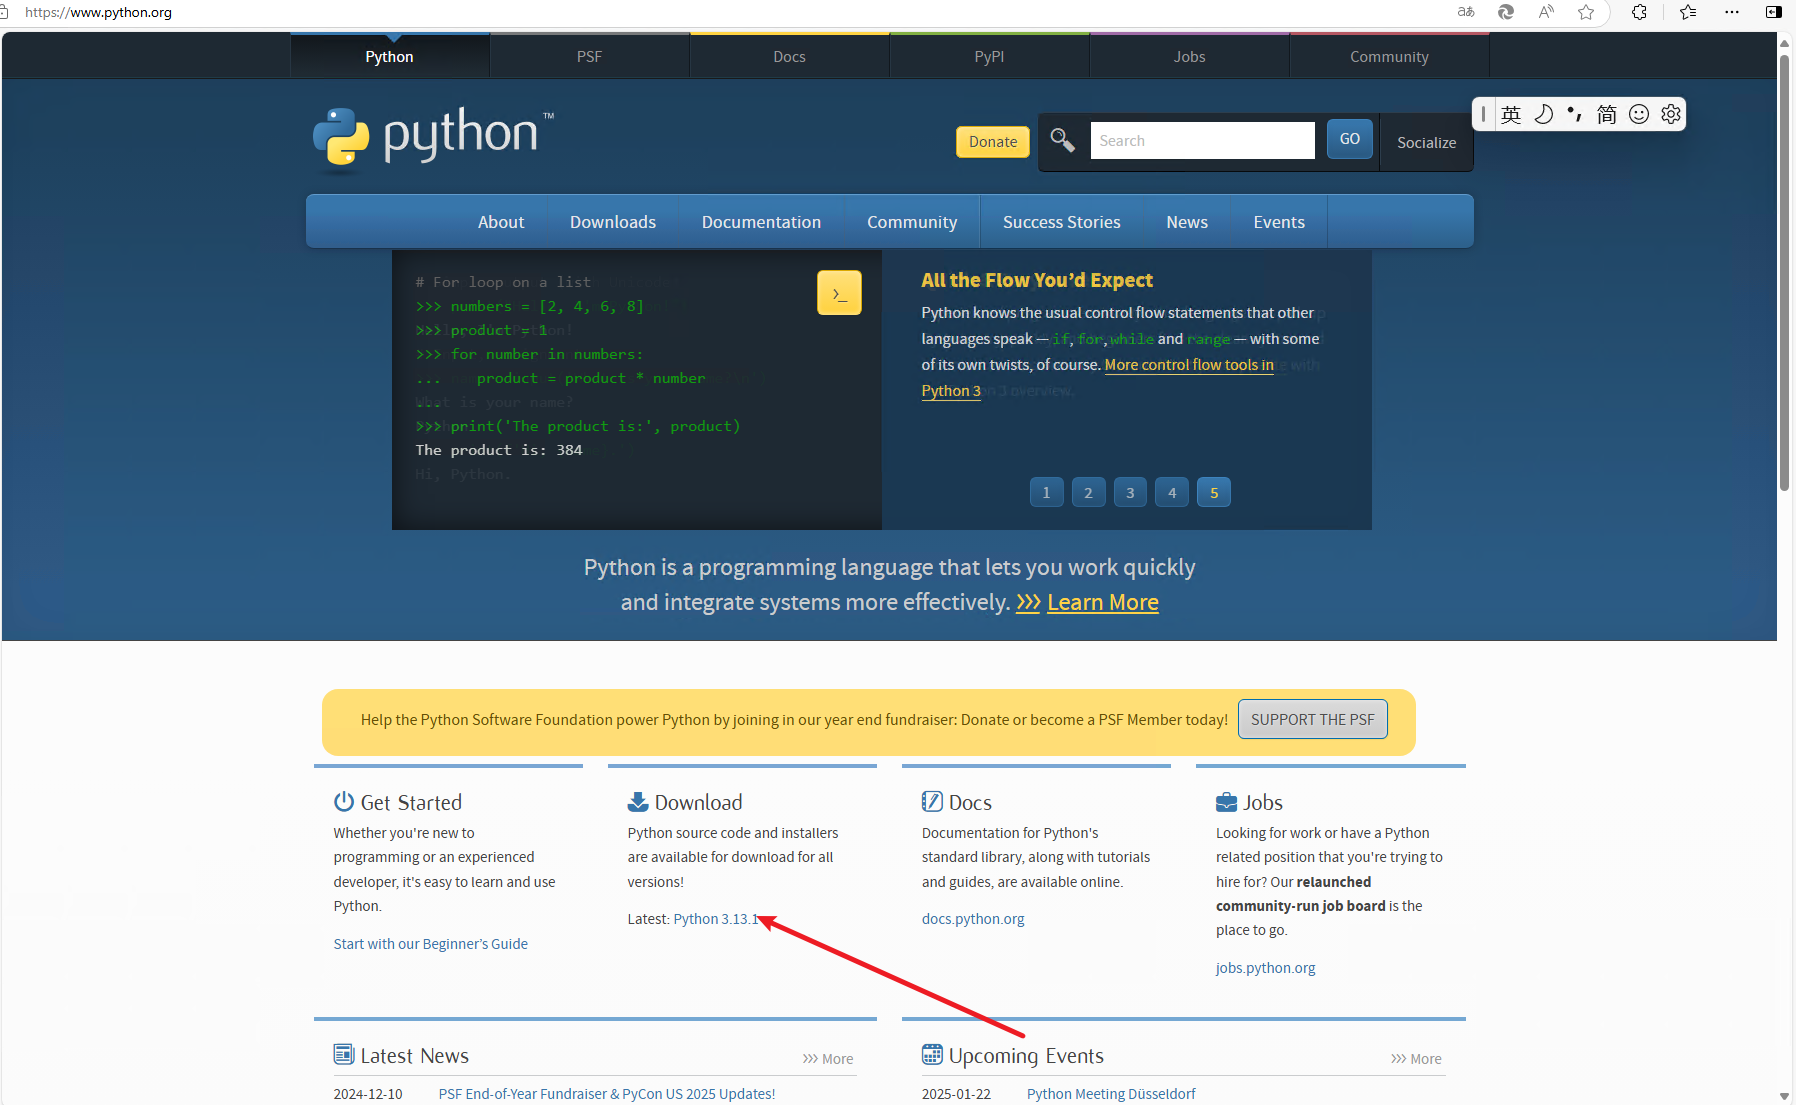Viewport: 1796px width, 1105px height.
Task: Click the Latest News newspaper icon
Action: [x=344, y=1054]
